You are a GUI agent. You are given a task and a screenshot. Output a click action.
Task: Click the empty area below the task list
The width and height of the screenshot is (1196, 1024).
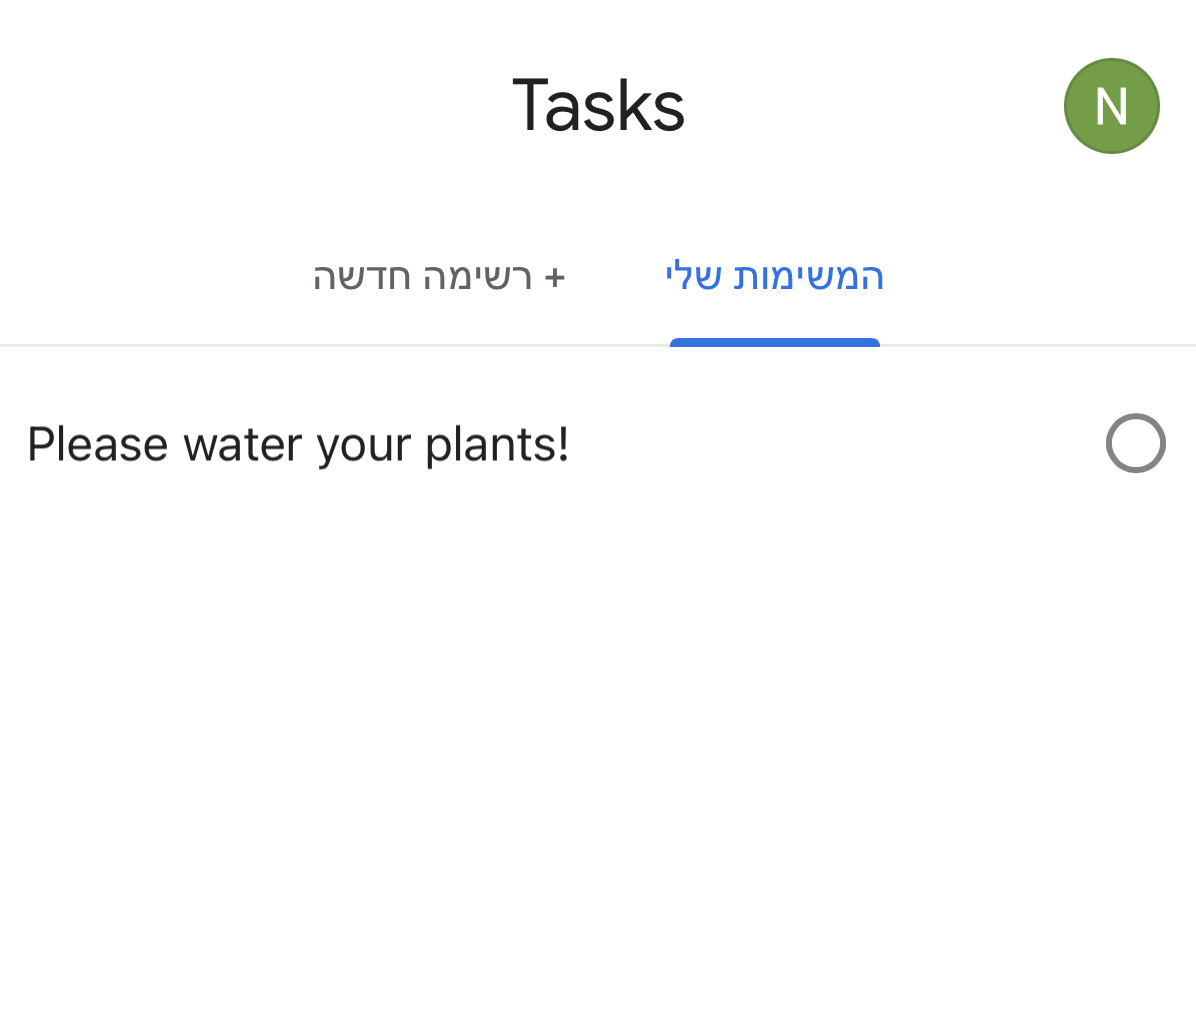598,750
